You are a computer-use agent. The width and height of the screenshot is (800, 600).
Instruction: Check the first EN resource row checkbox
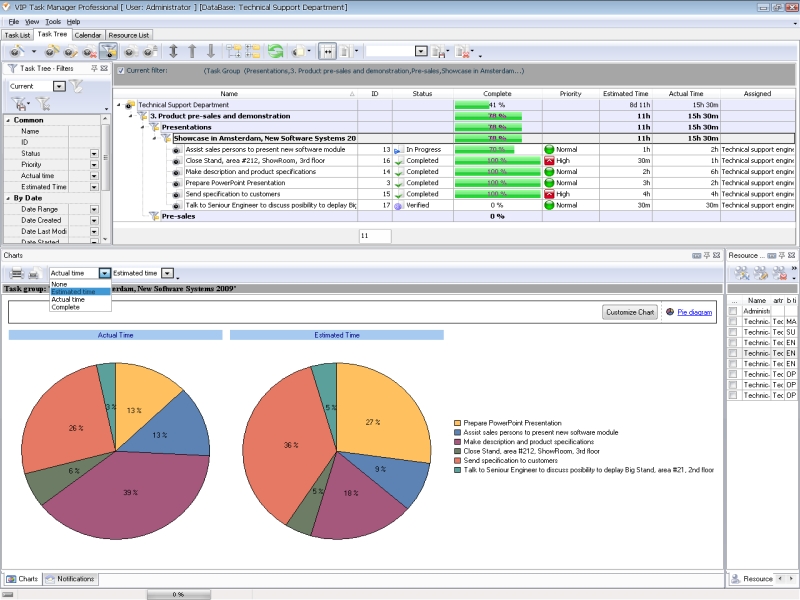pos(733,342)
